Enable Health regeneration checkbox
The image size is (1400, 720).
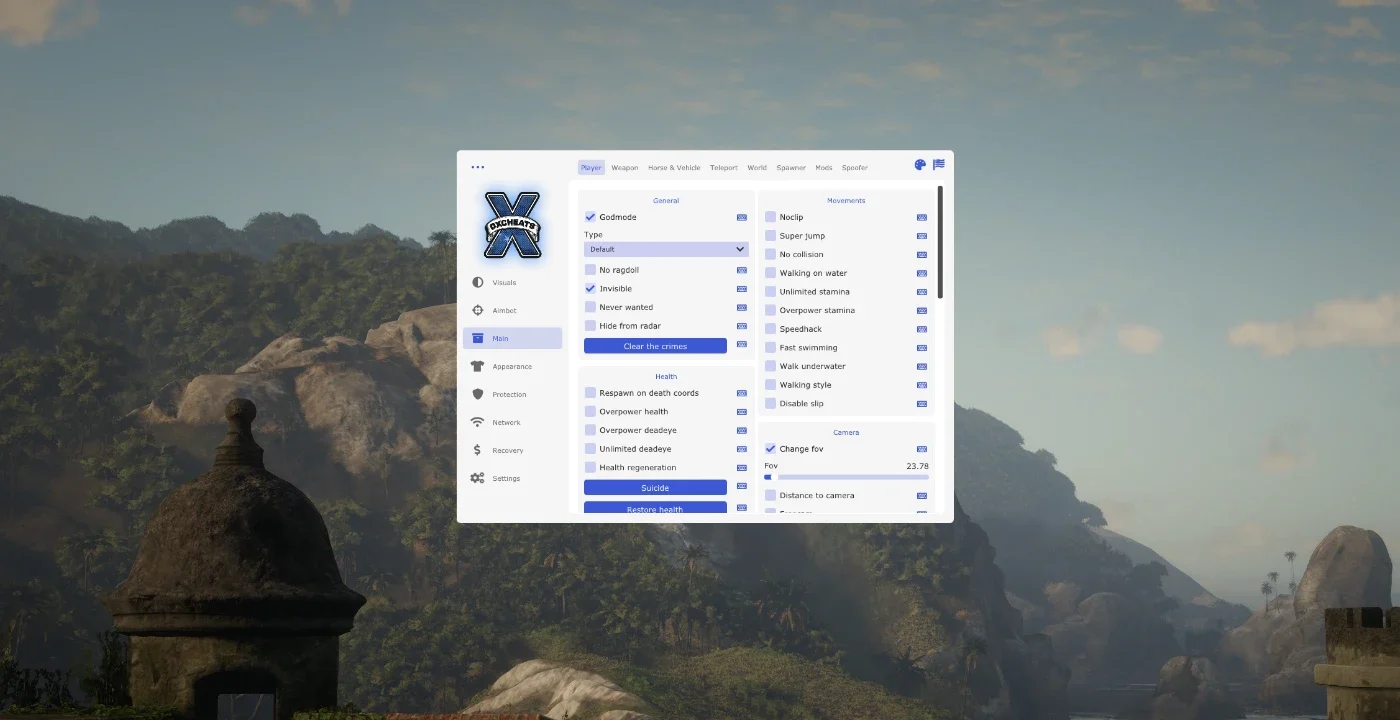590,468
